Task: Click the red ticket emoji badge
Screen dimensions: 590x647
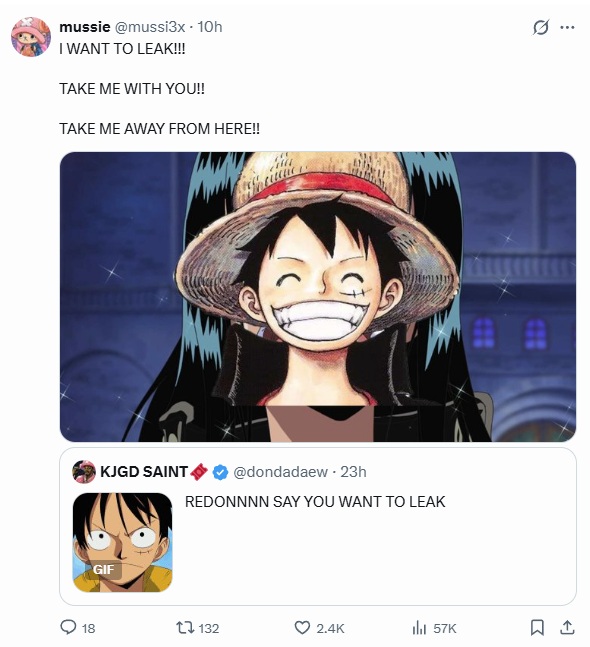Action: pos(199,472)
